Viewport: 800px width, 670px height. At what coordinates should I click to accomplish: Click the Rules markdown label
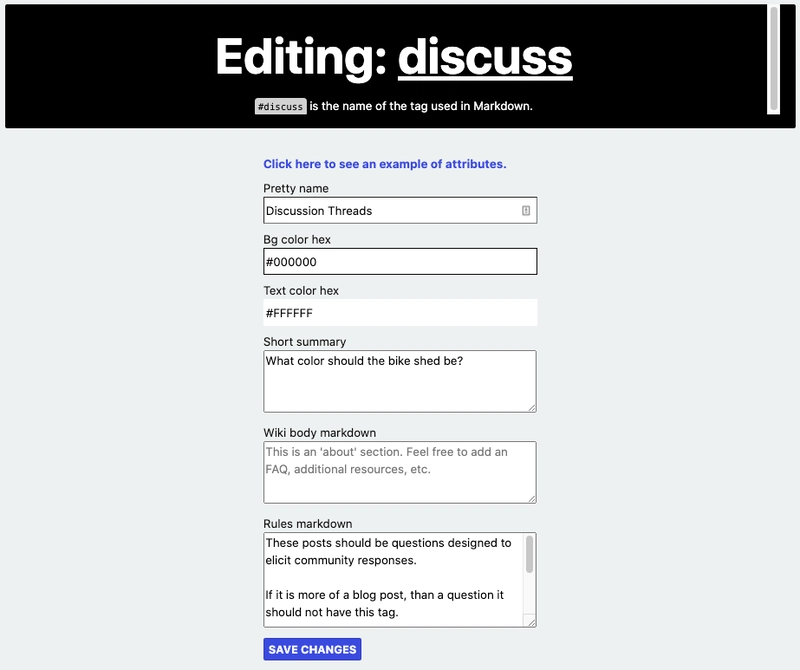[308, 524]
